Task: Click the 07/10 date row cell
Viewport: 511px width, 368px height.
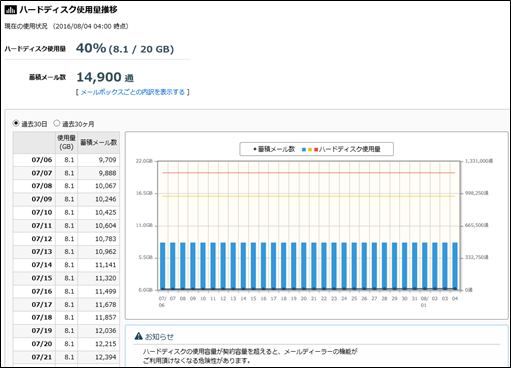Action: (34, 212)
